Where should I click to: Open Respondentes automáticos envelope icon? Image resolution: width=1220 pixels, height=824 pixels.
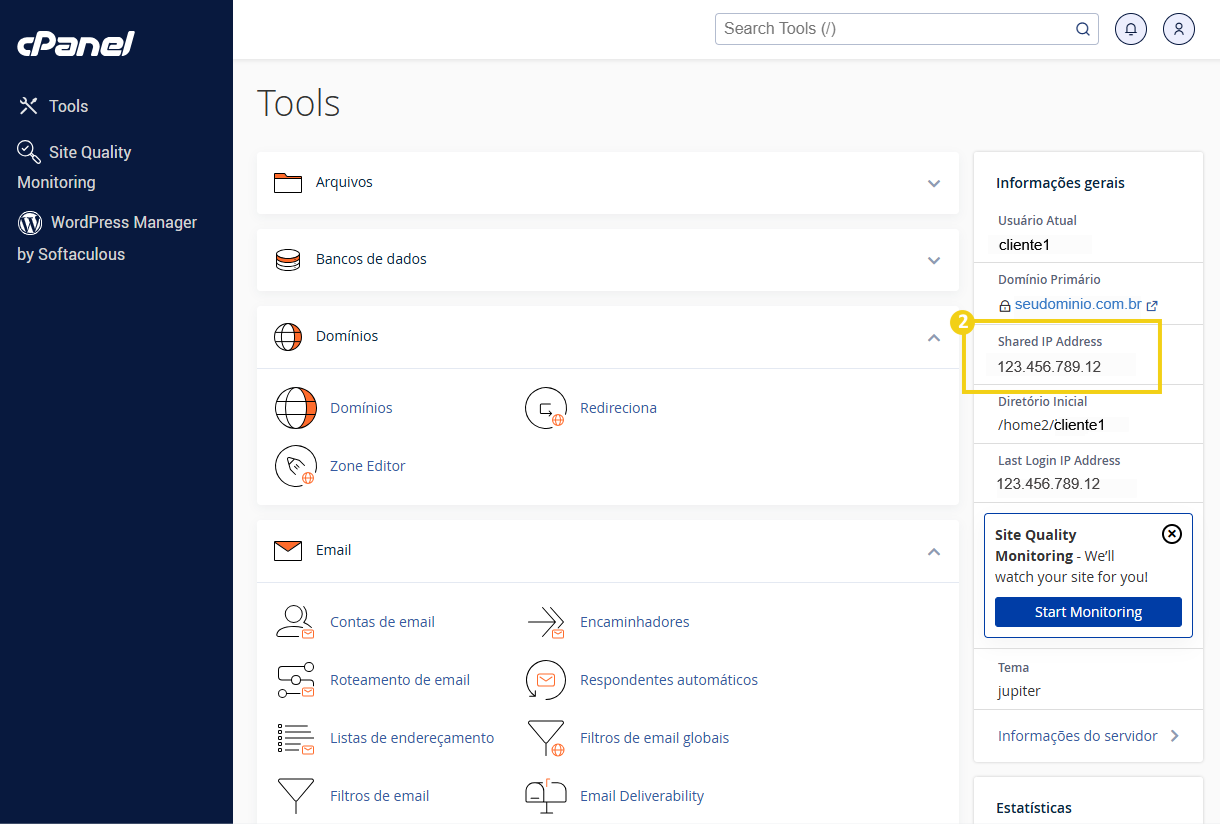pyautogui.click(x=546, y=680)
